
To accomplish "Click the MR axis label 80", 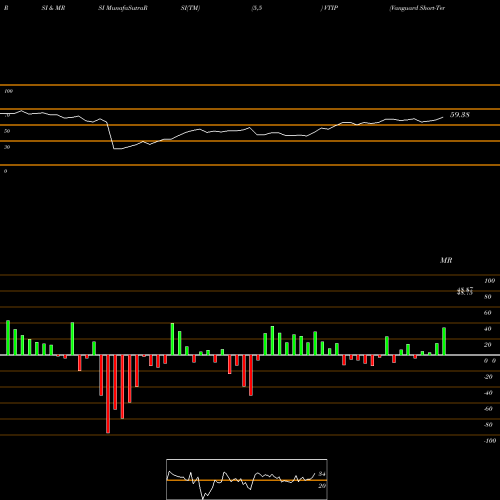I will pyautogui.click(x=488, y=297).
